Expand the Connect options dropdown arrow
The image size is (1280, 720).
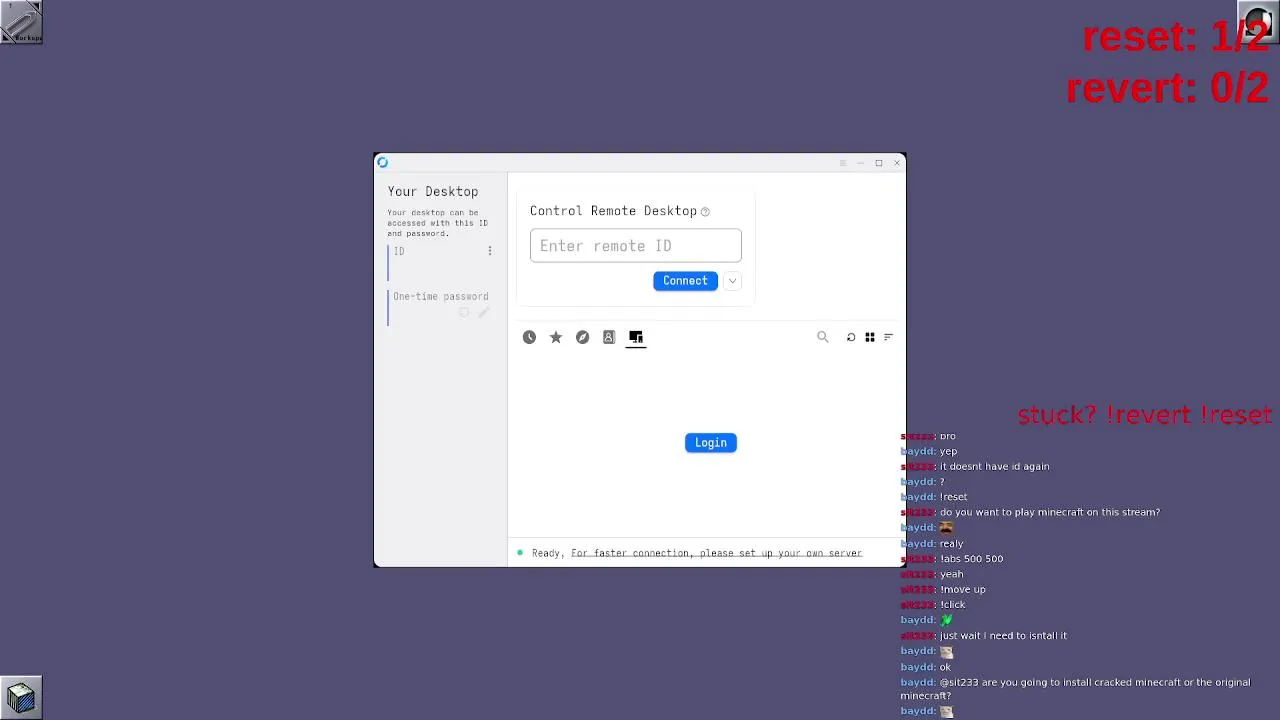(733, 281)
